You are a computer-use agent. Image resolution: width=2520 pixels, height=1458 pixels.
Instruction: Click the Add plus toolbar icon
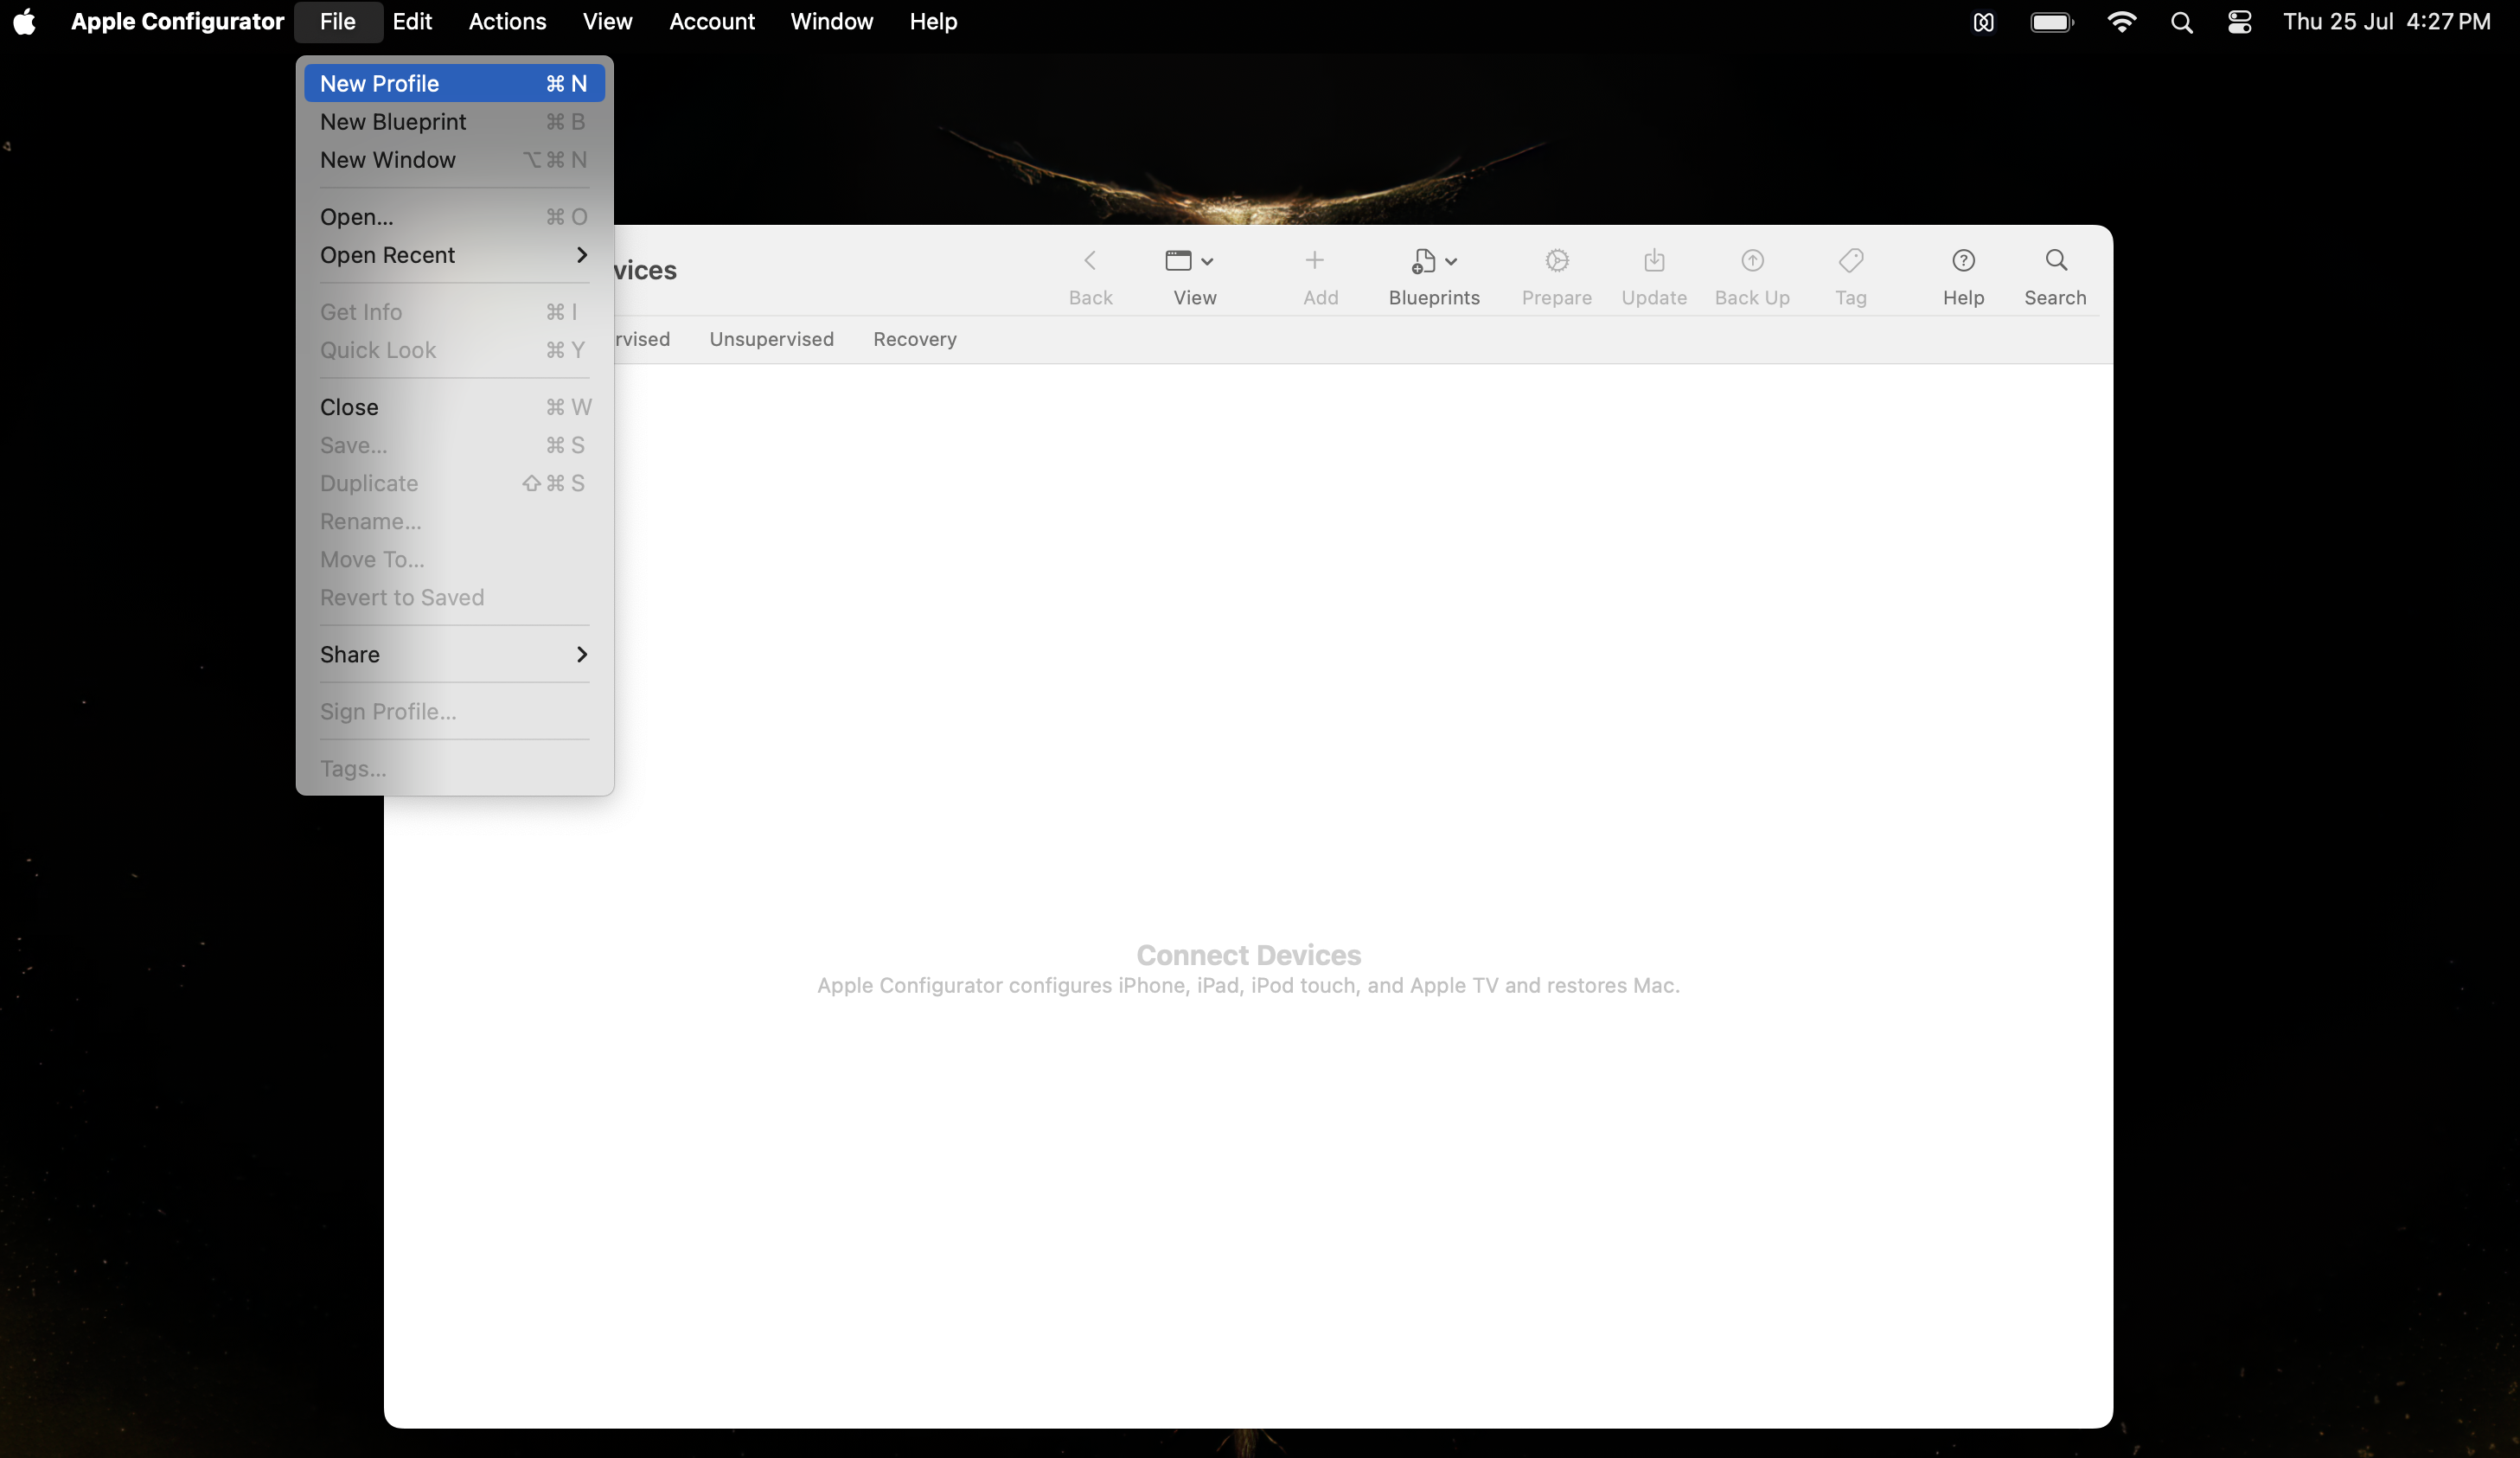[1314, 261]
